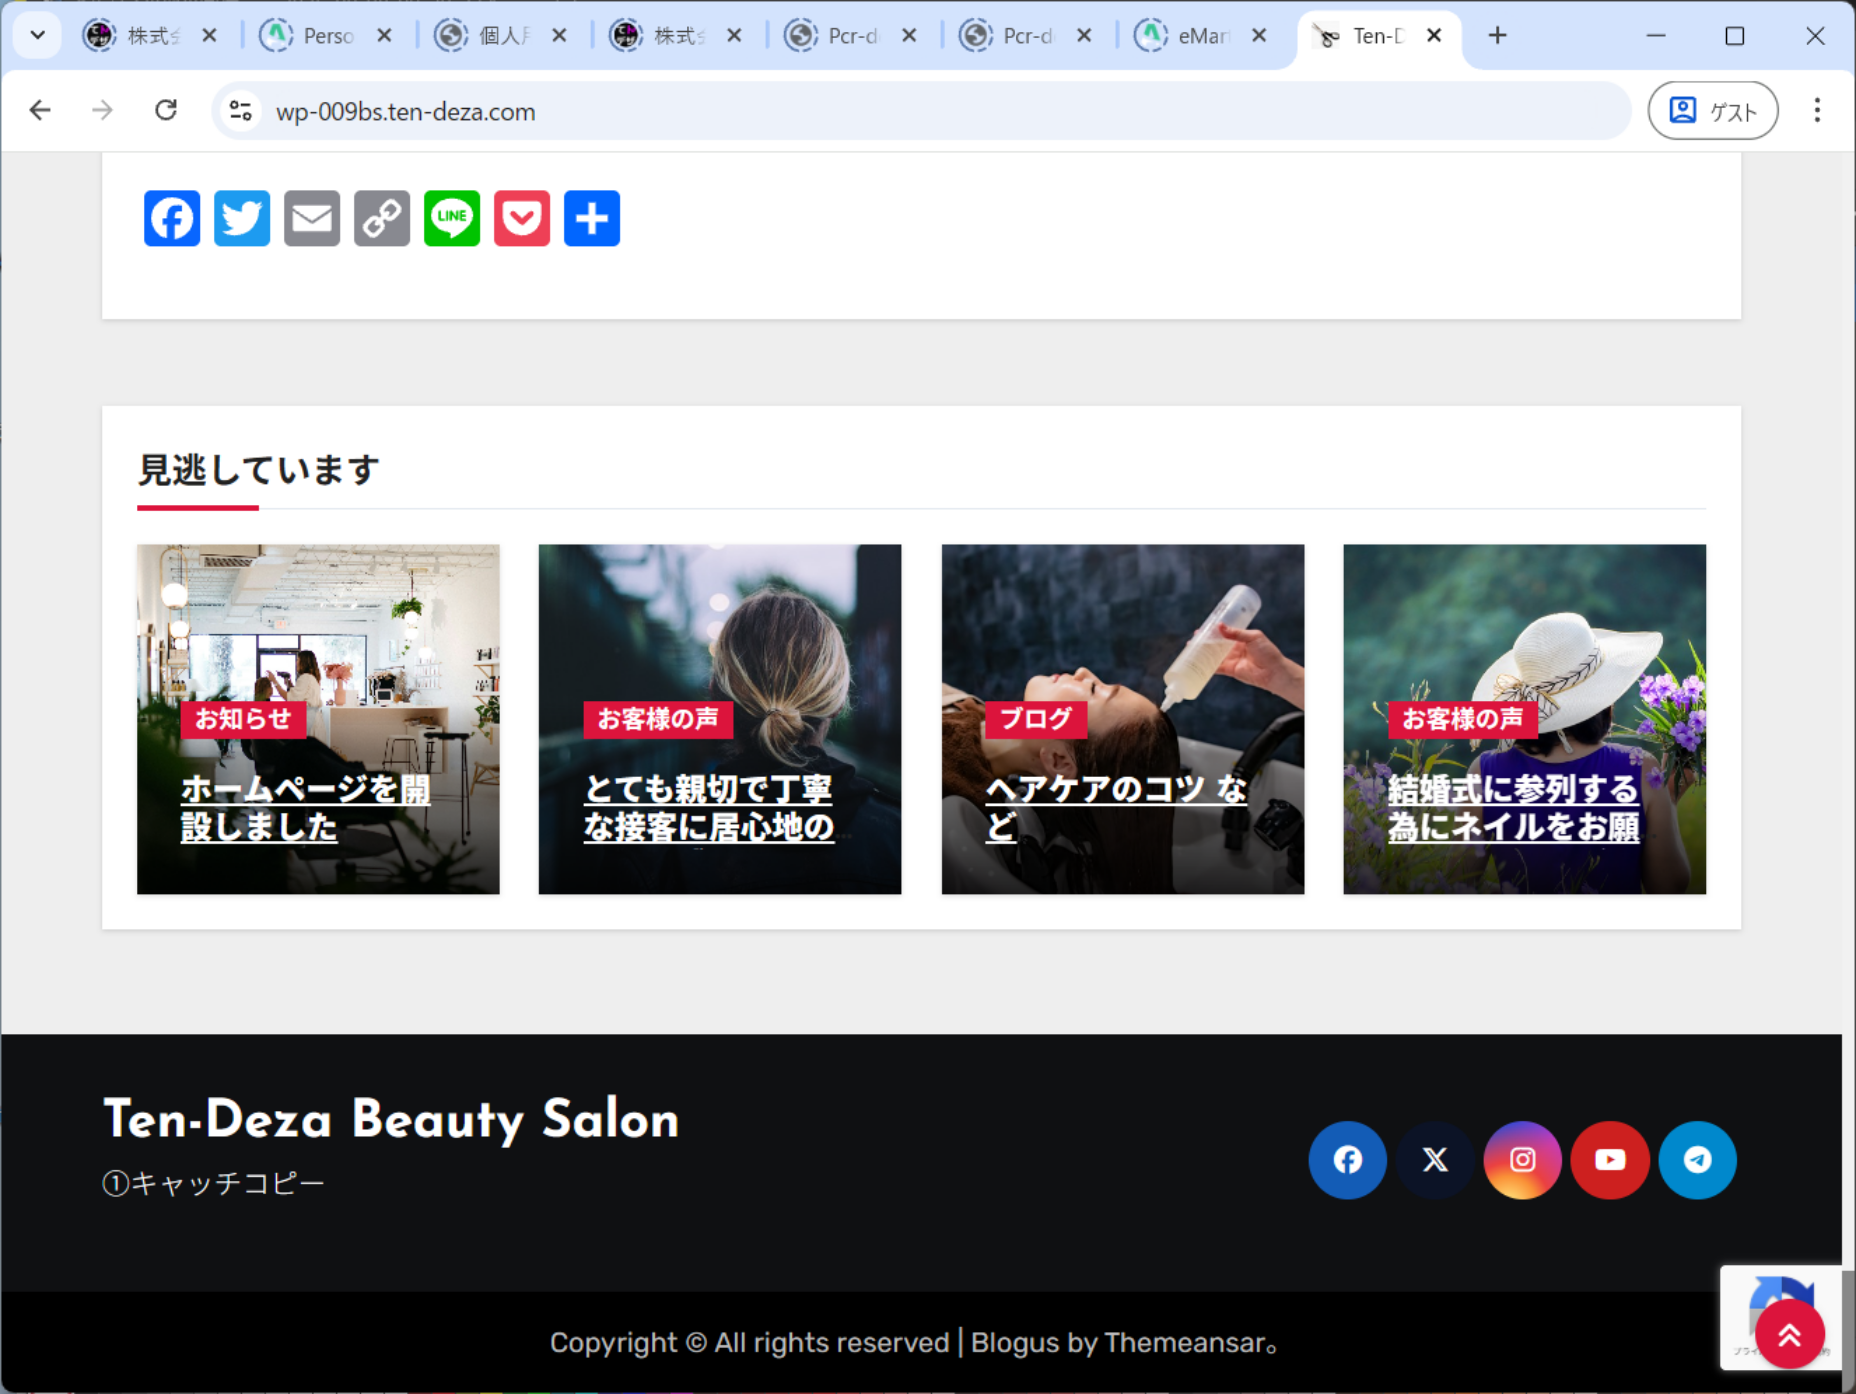1856x1394 pixels.
Task: Save to Pocket using red icon
Action: tap(522, 218)
